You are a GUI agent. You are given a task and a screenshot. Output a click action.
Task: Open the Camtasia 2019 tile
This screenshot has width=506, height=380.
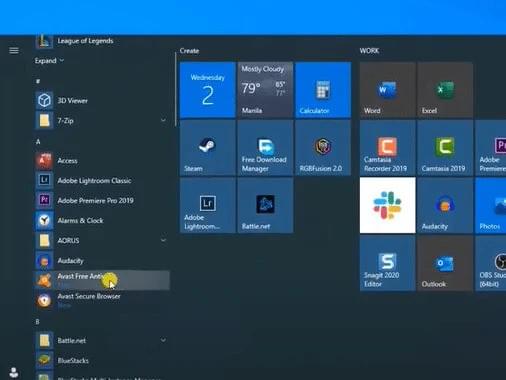445,148
